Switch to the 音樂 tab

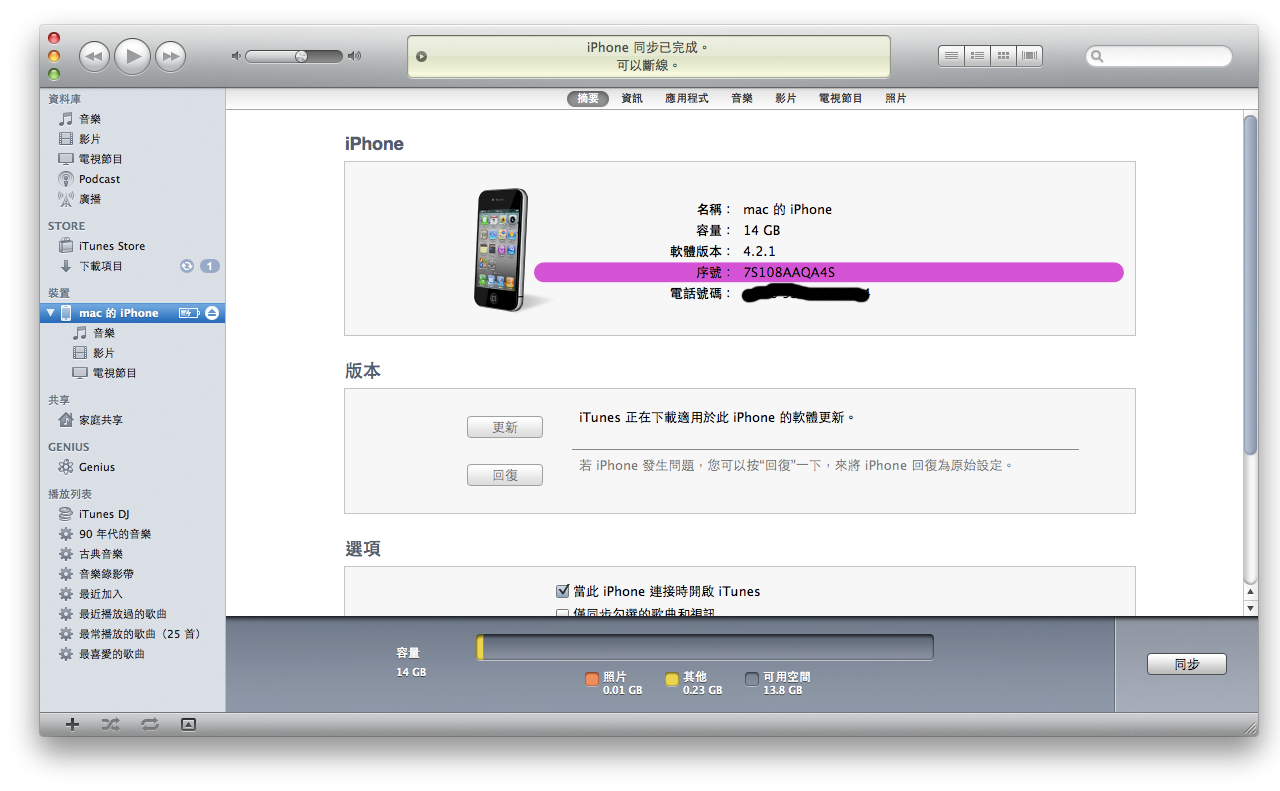coord(742,98)
